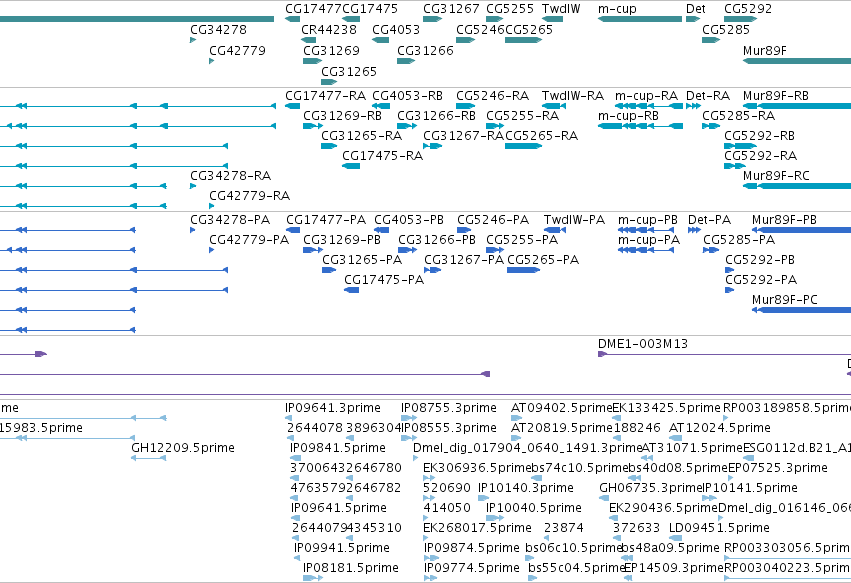
Task: Click the Mur89F-RB transcript label
Action: [776, 96]
